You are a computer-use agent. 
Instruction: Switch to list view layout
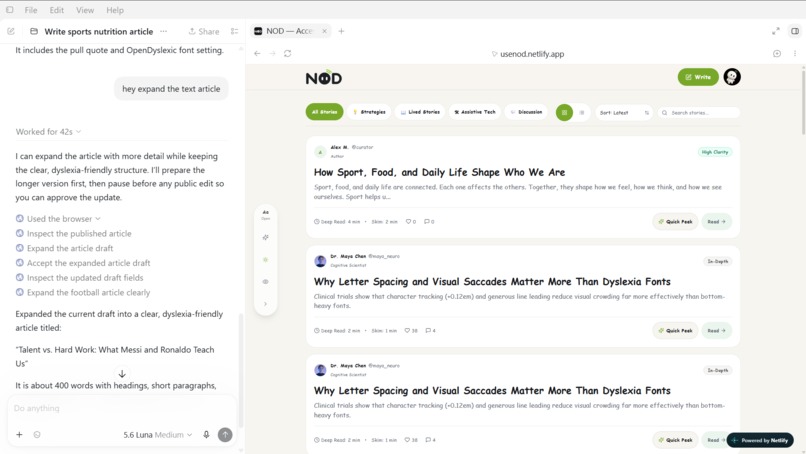coord(582,112)
